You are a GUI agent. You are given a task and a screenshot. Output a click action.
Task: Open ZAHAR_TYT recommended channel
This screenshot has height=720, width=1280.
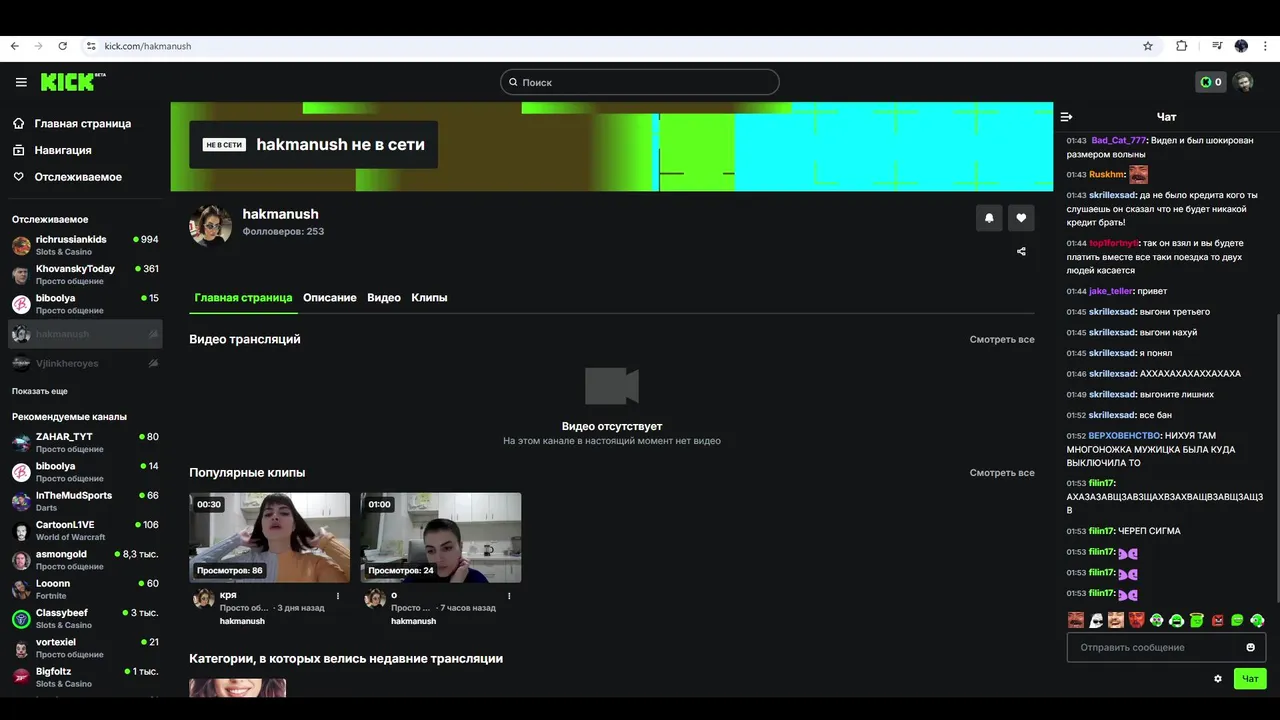(x=85, y=442)
